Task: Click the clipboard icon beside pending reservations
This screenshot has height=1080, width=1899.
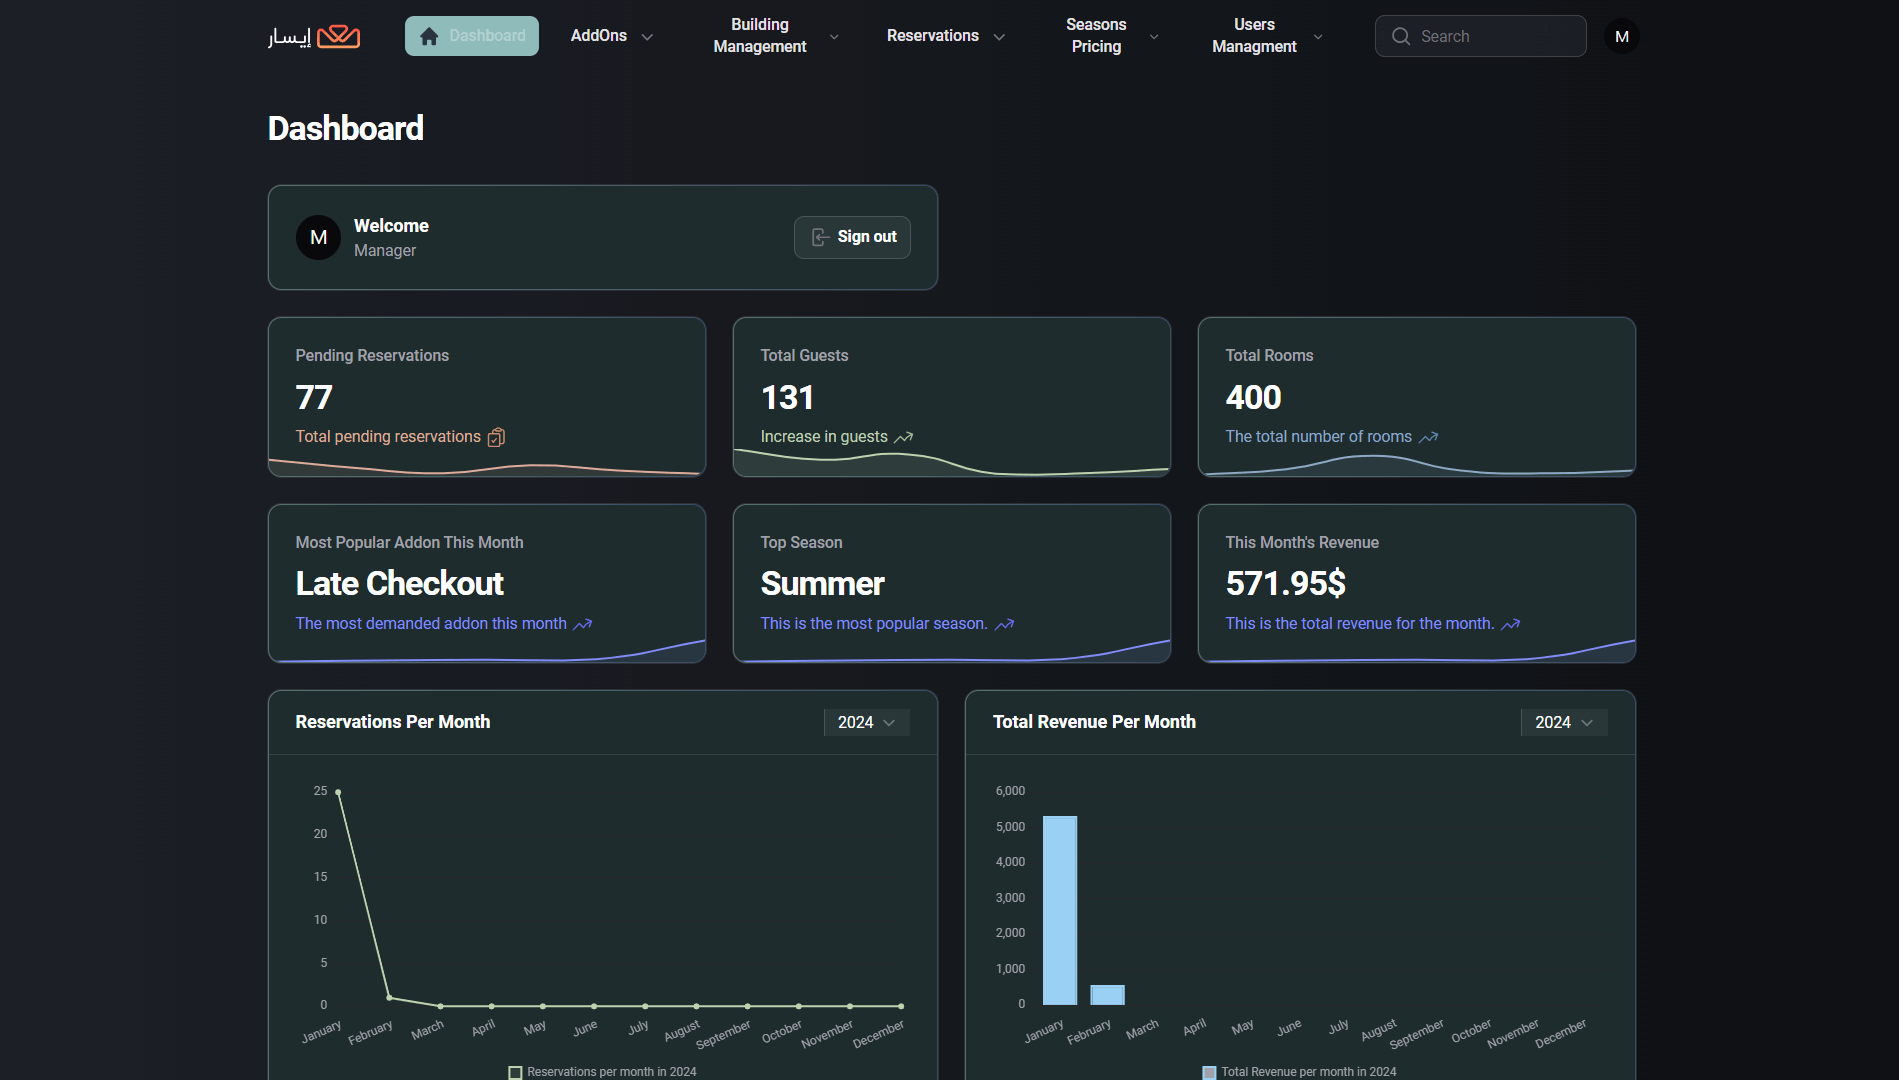Action: pos(496,437)
